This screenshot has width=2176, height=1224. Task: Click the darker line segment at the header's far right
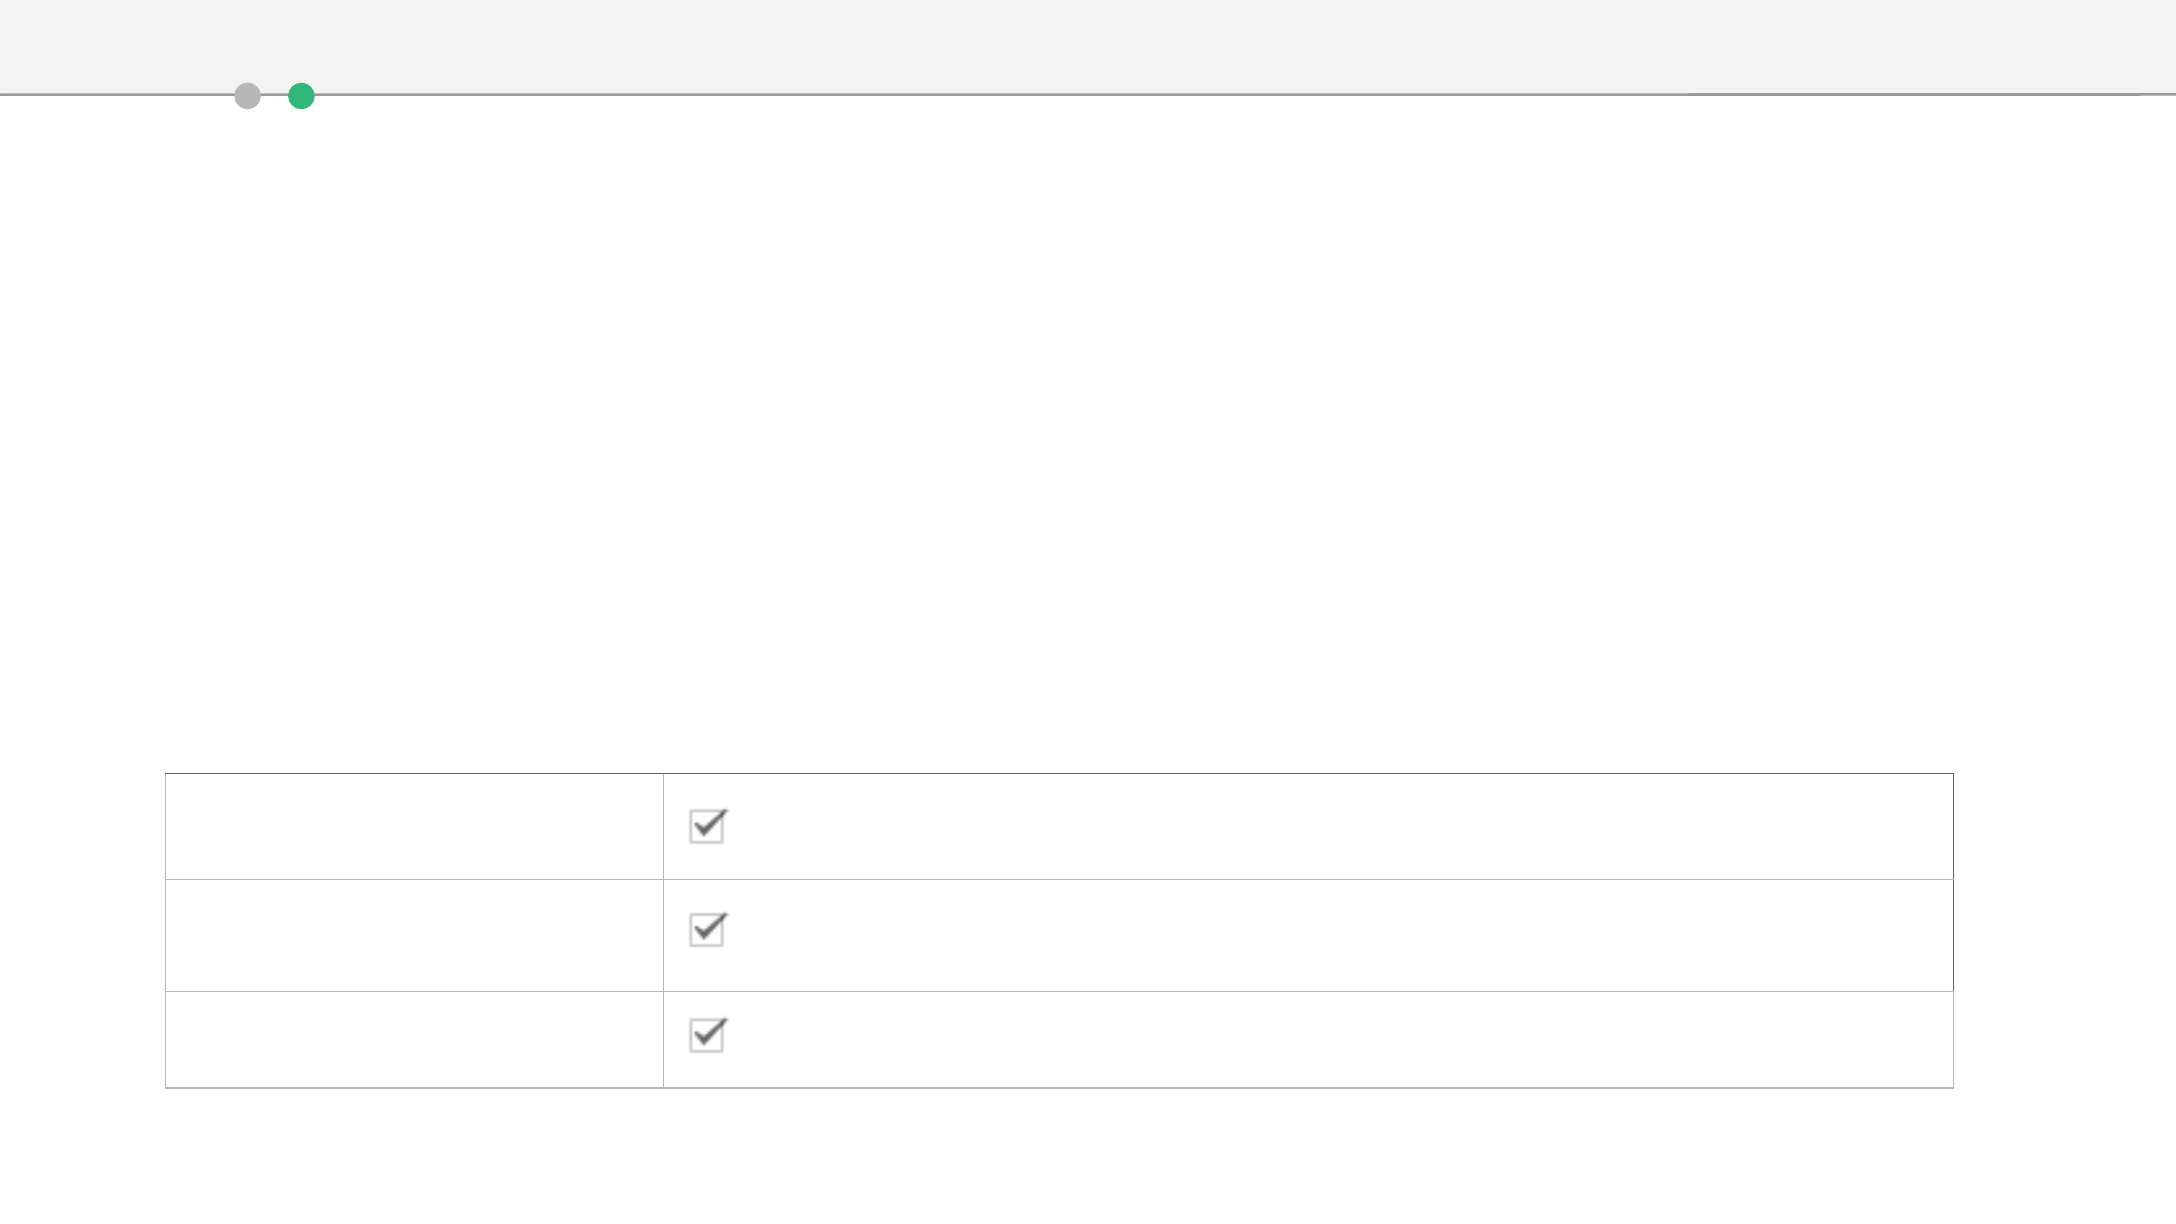[1932, 94]
